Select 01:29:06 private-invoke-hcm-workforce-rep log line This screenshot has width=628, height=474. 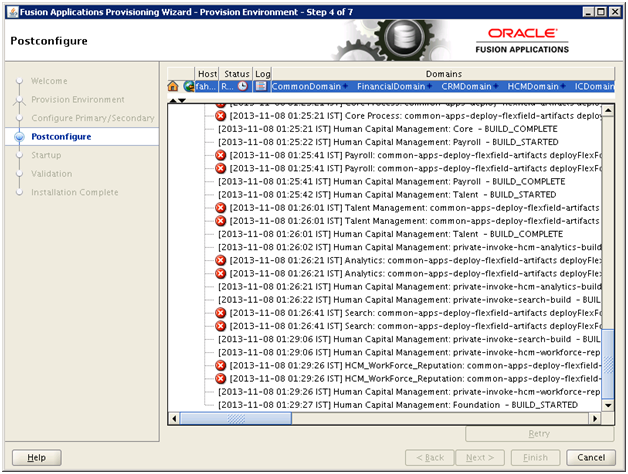[x=409, y=352]
